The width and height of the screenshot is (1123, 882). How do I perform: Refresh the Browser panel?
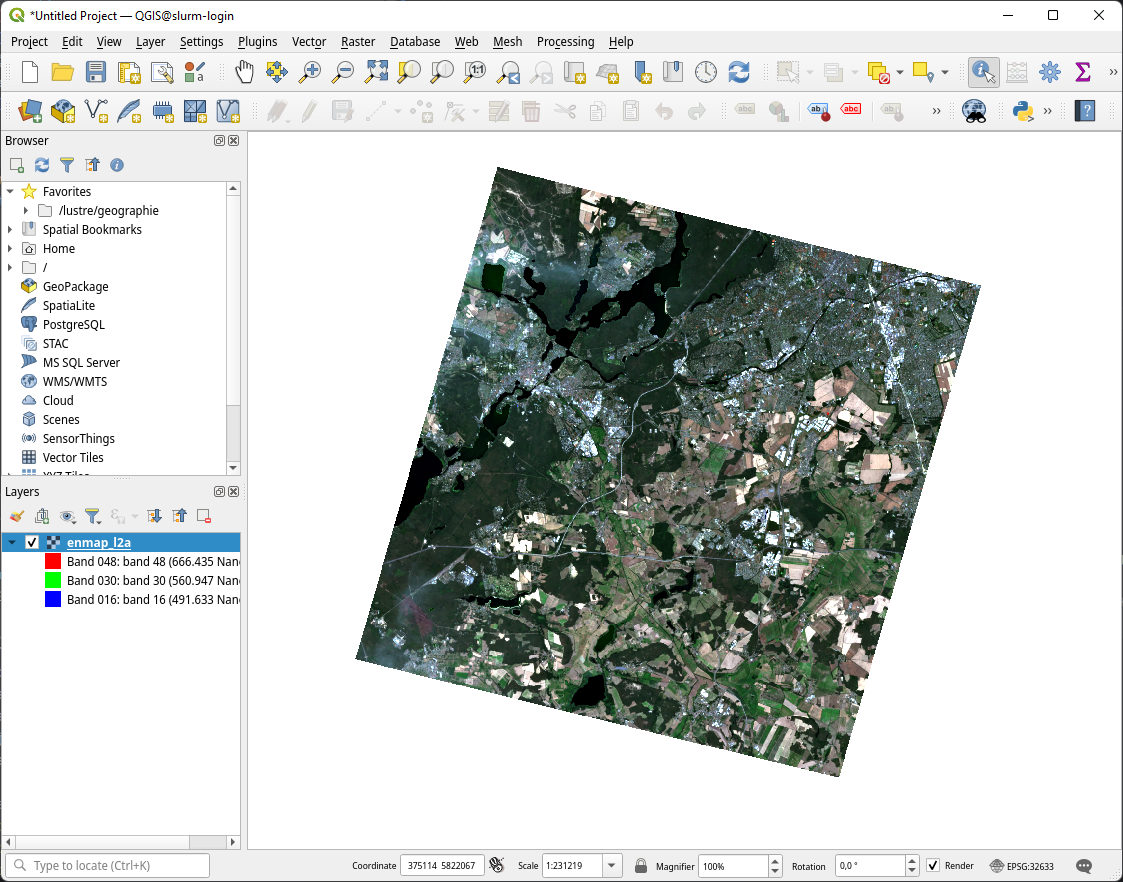[42, 165]
